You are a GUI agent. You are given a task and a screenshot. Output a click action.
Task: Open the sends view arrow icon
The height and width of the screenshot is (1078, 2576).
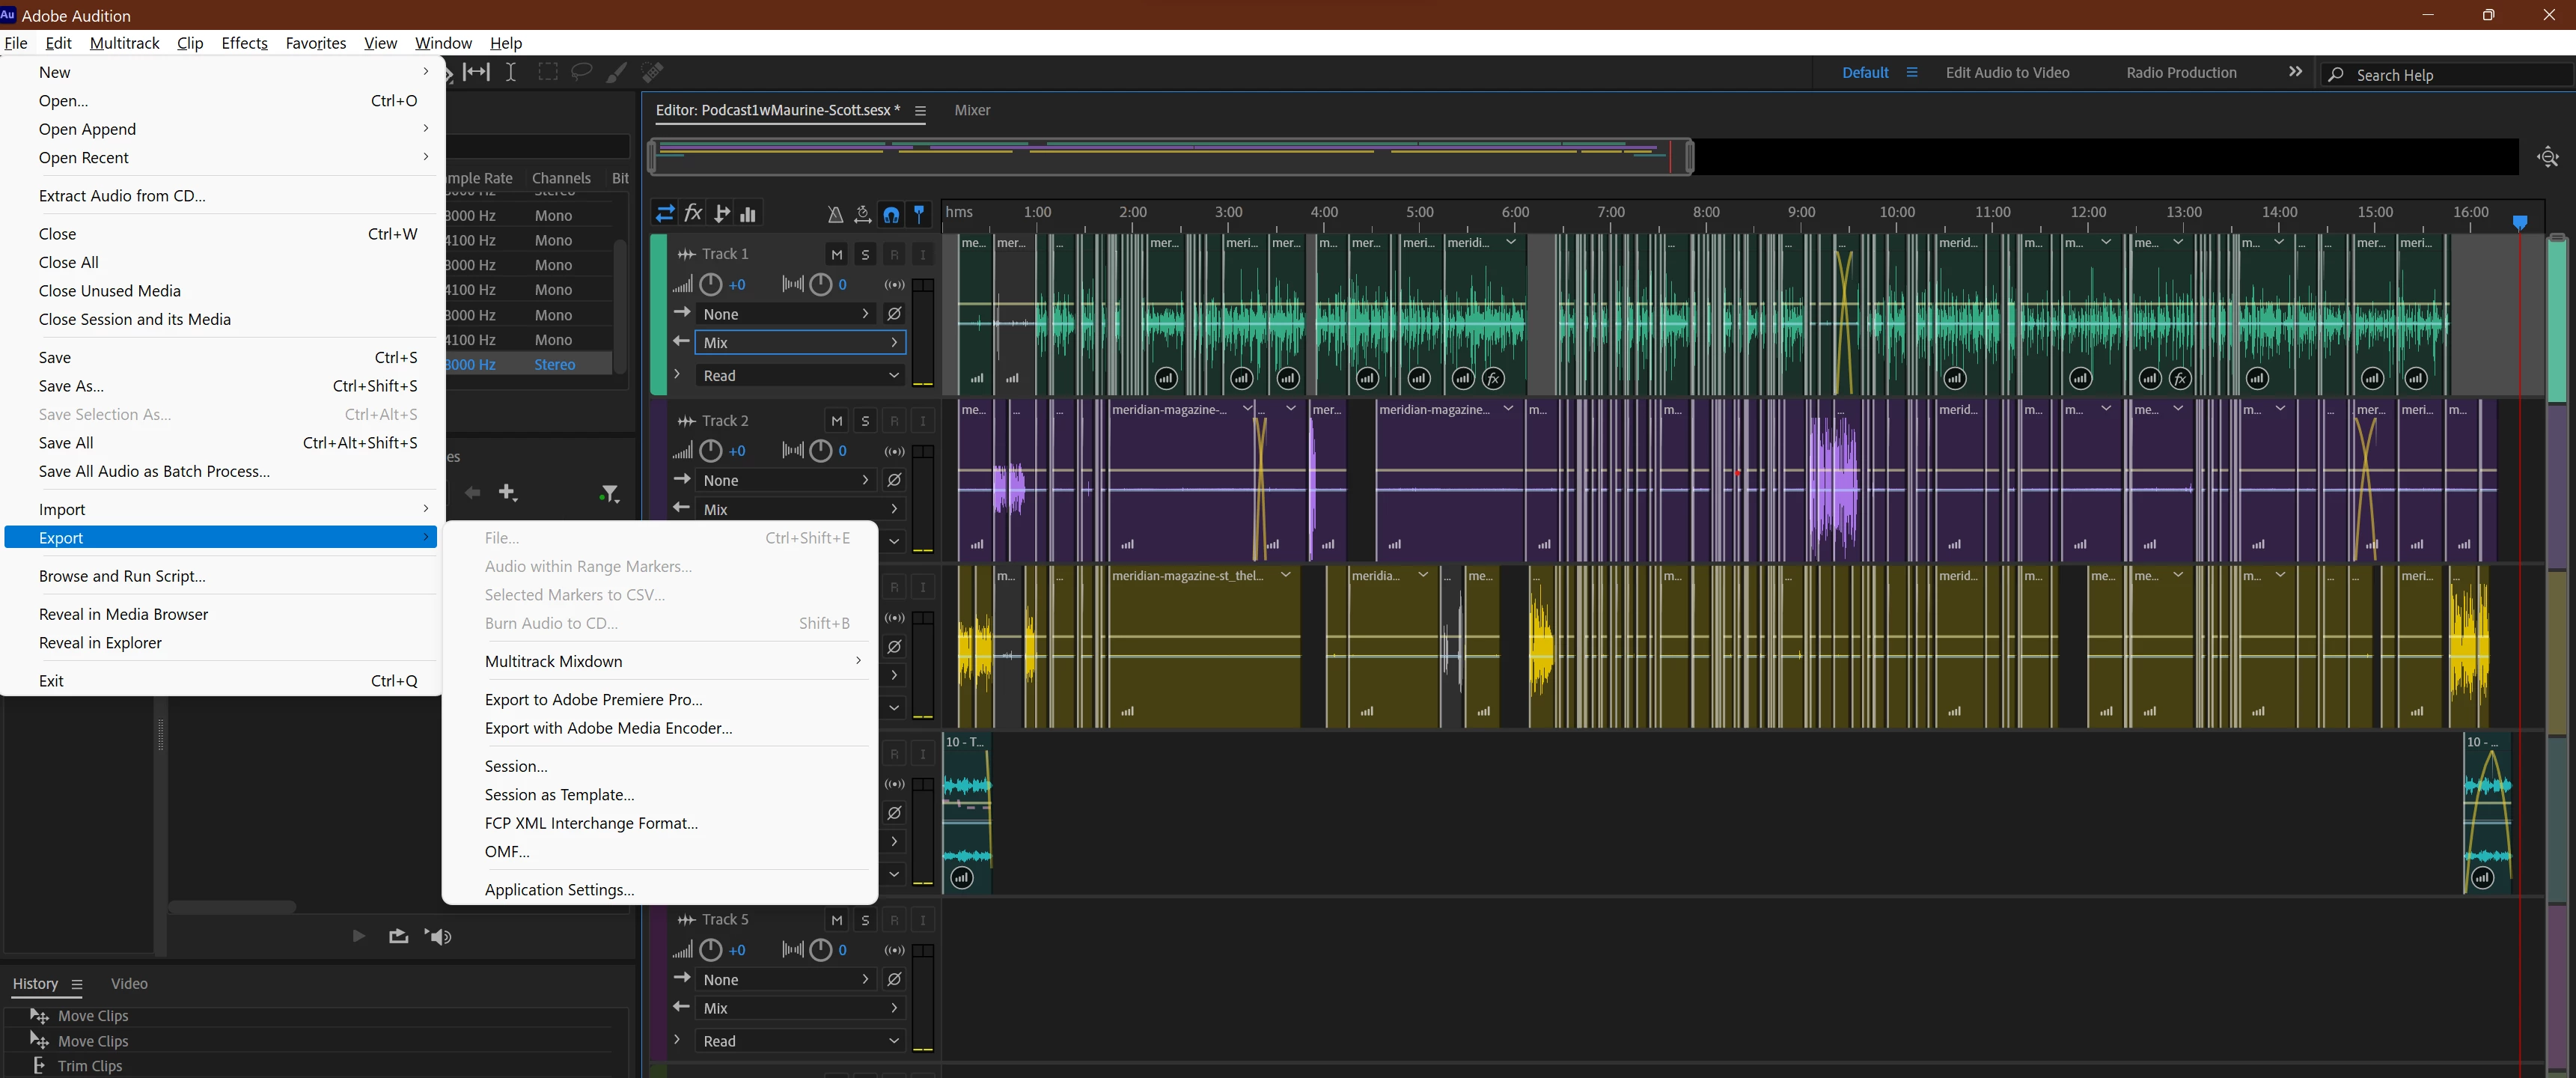click(x=721, y=213)
